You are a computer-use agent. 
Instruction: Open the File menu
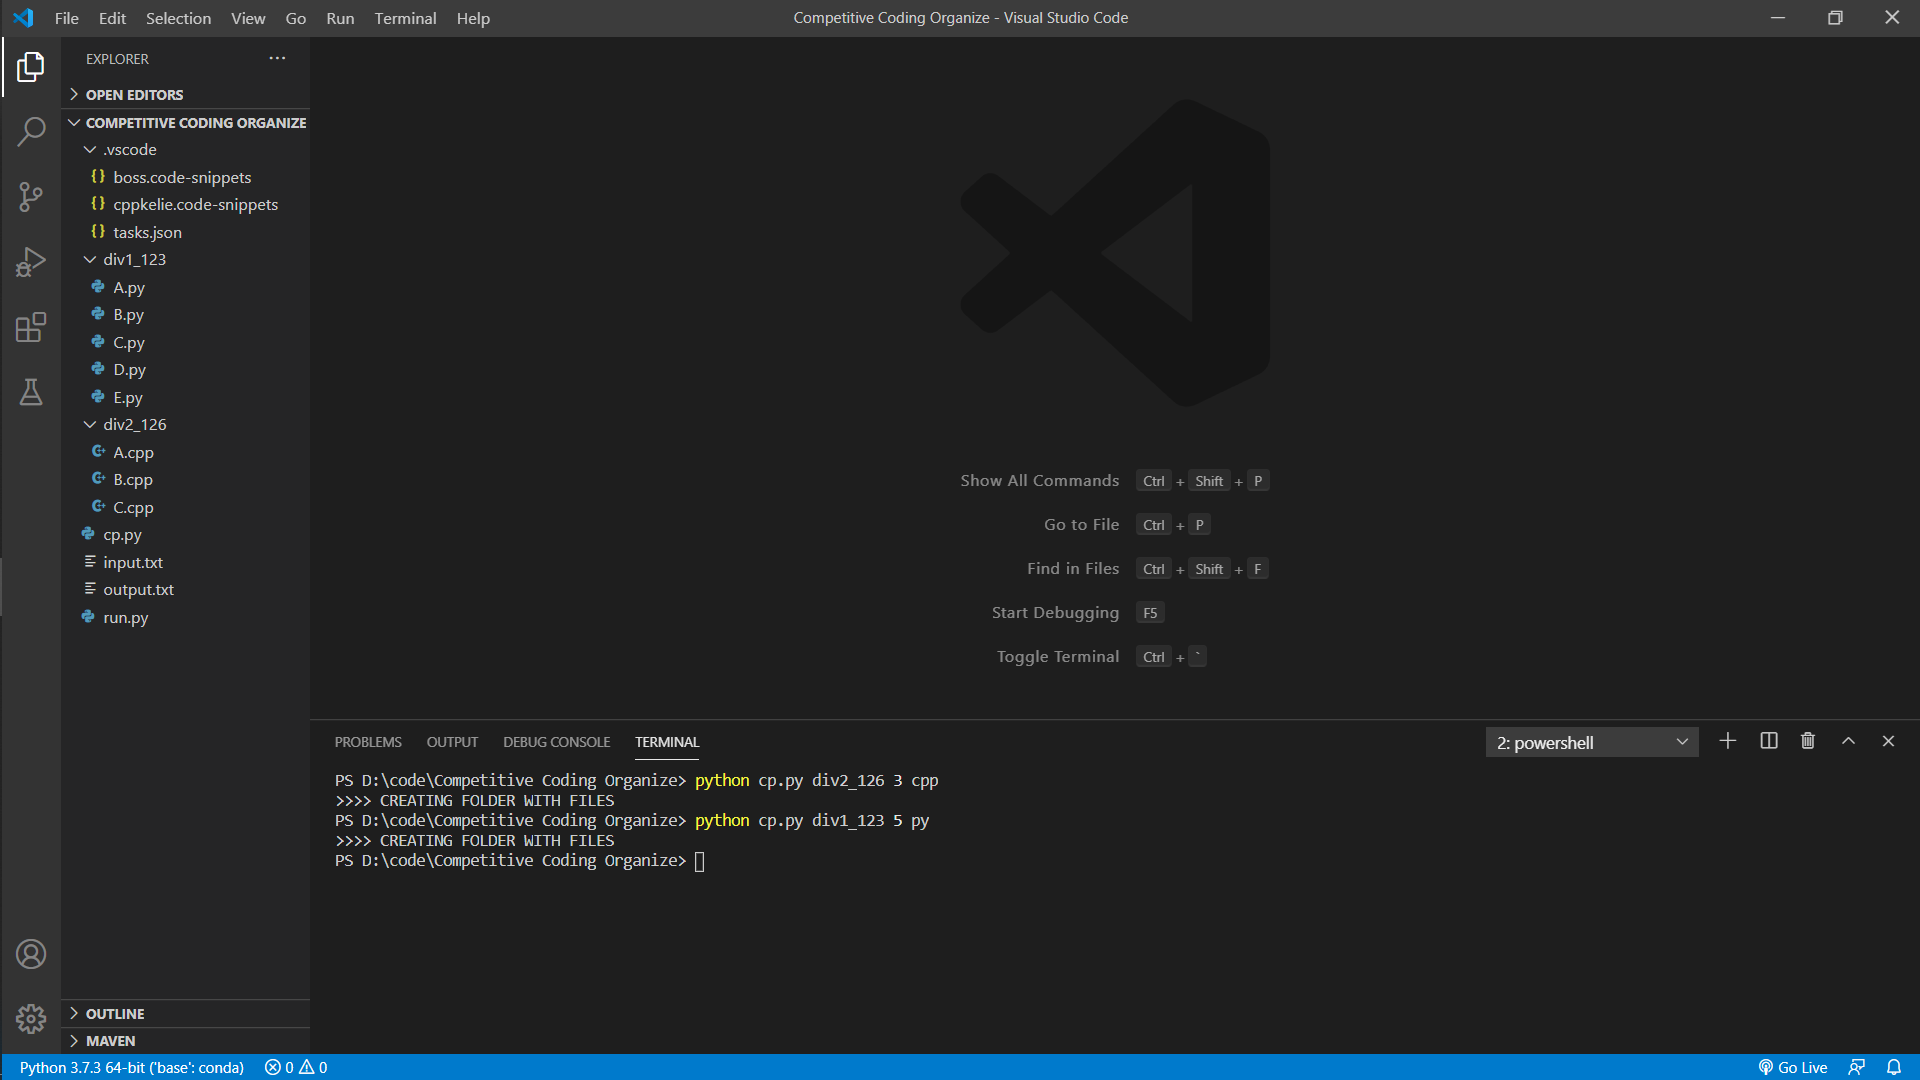coord(67,18)
